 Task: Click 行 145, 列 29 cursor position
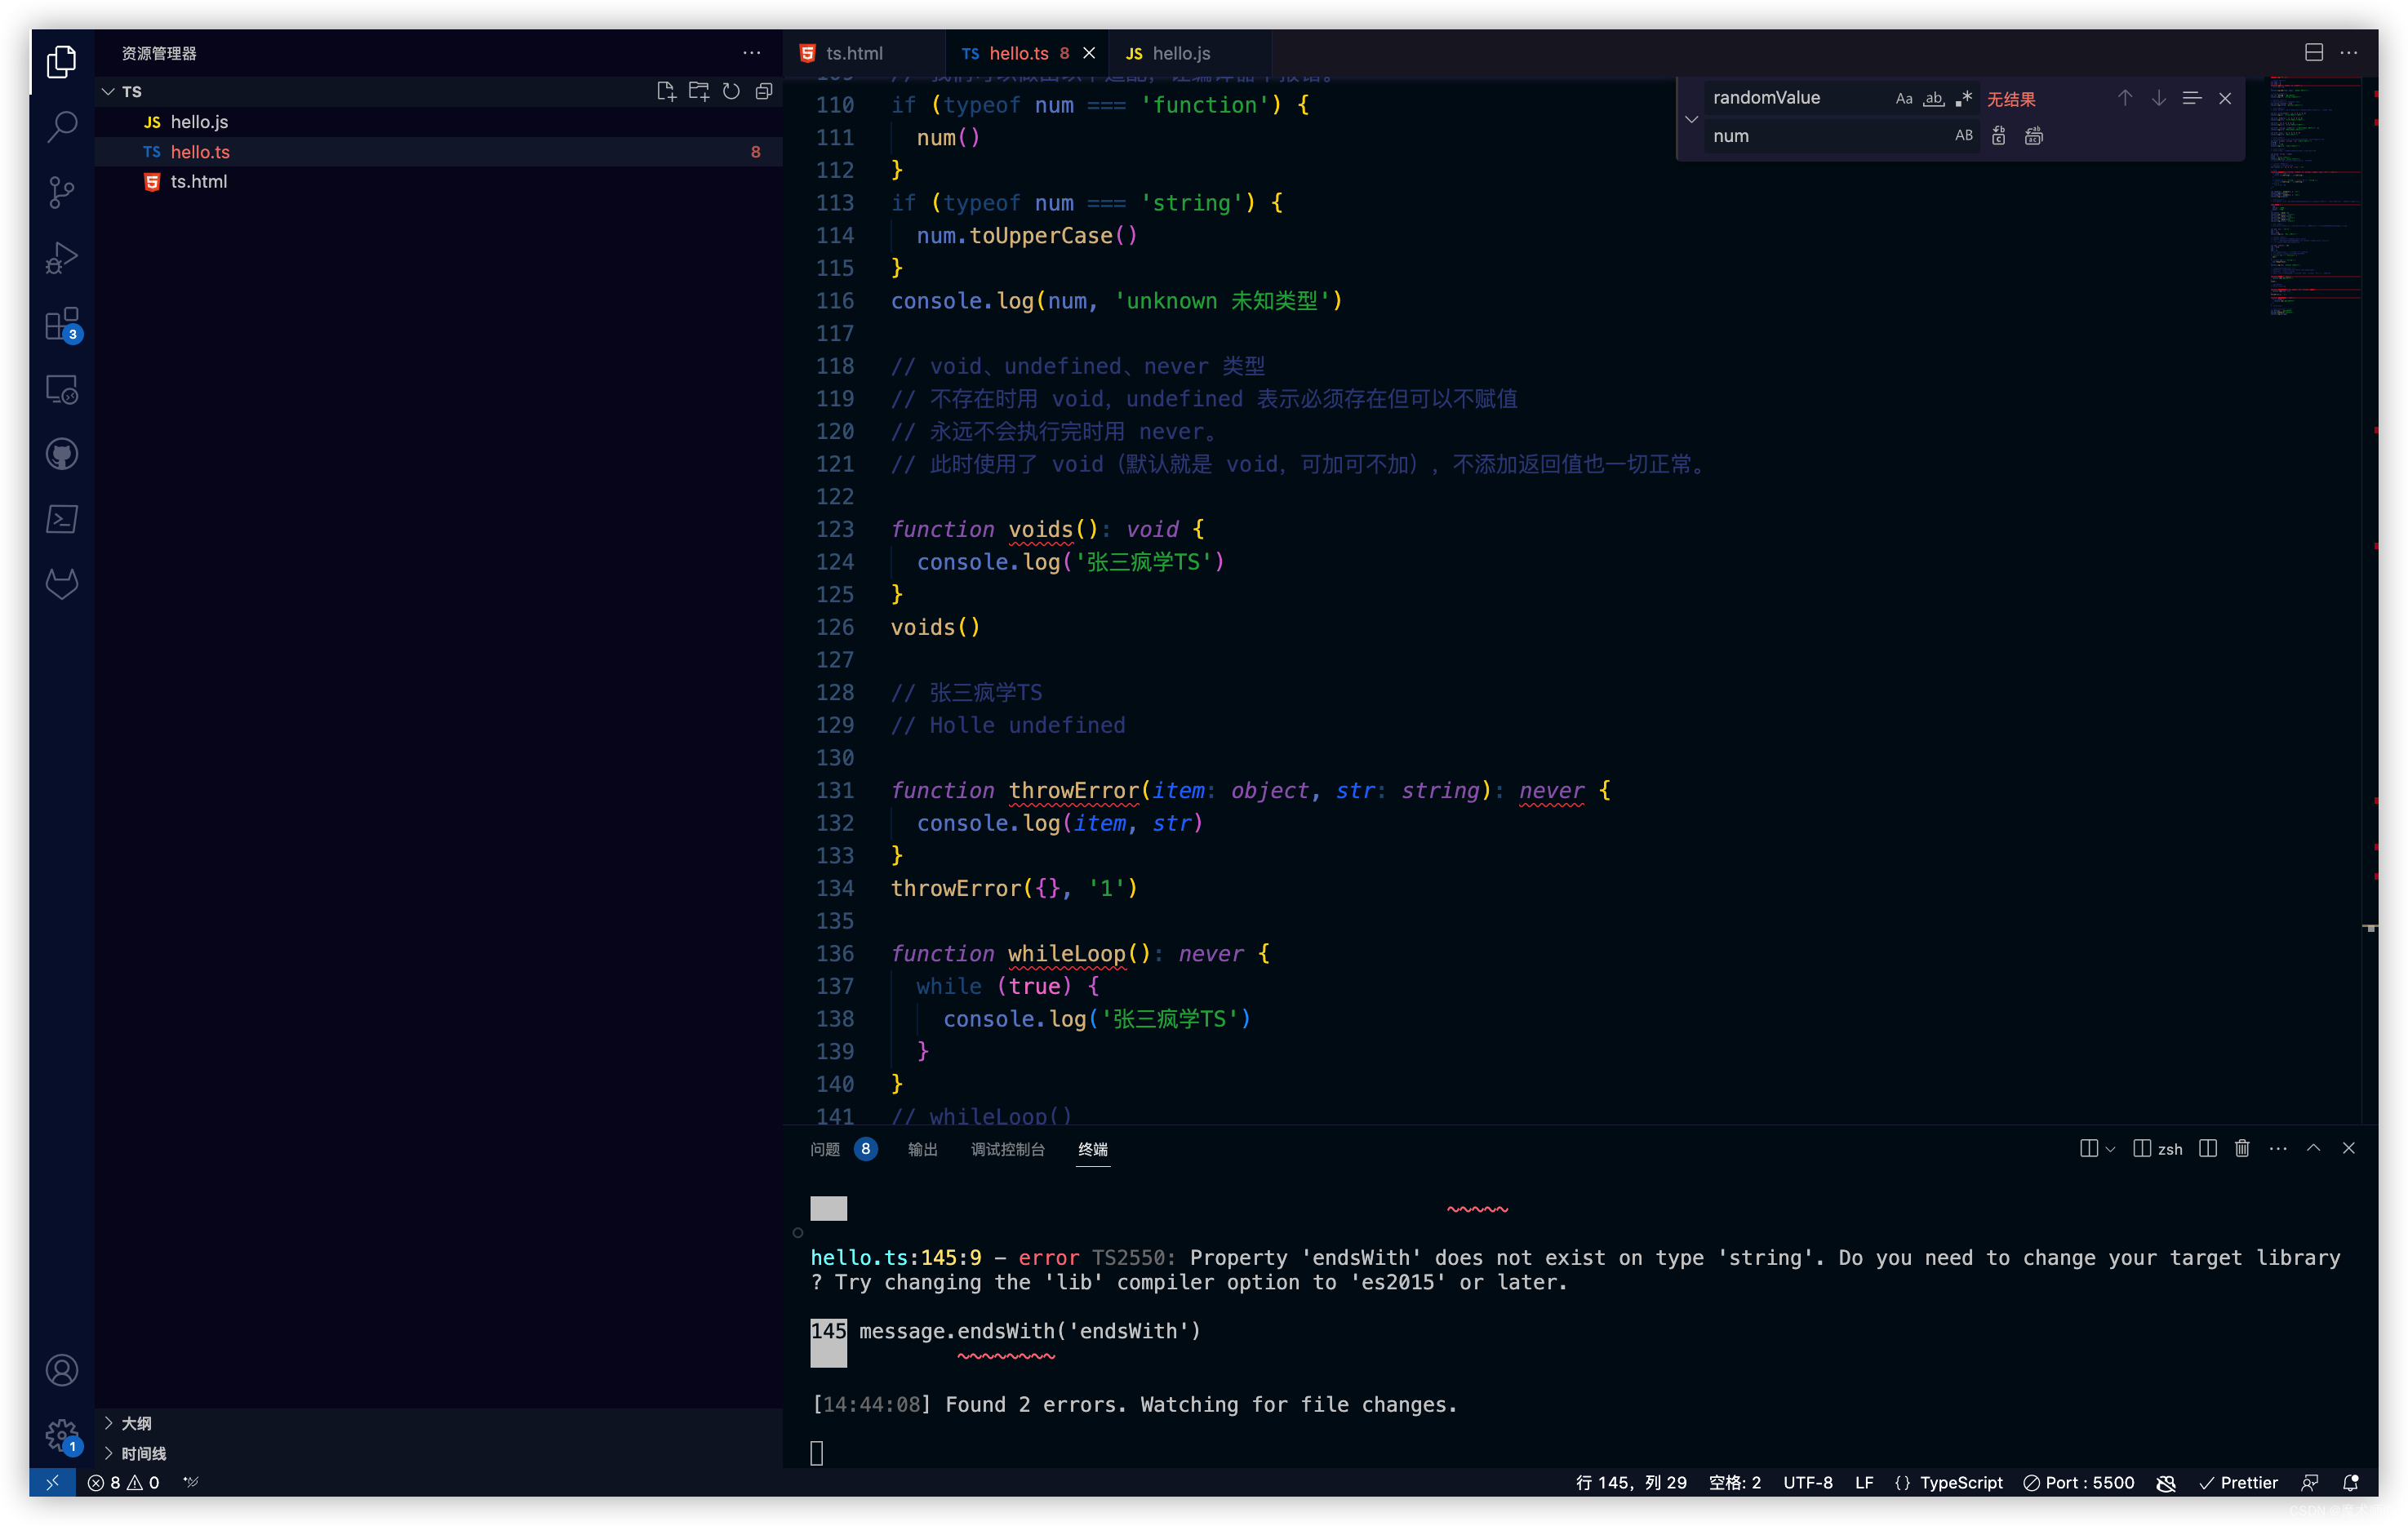point(1630,1482)
